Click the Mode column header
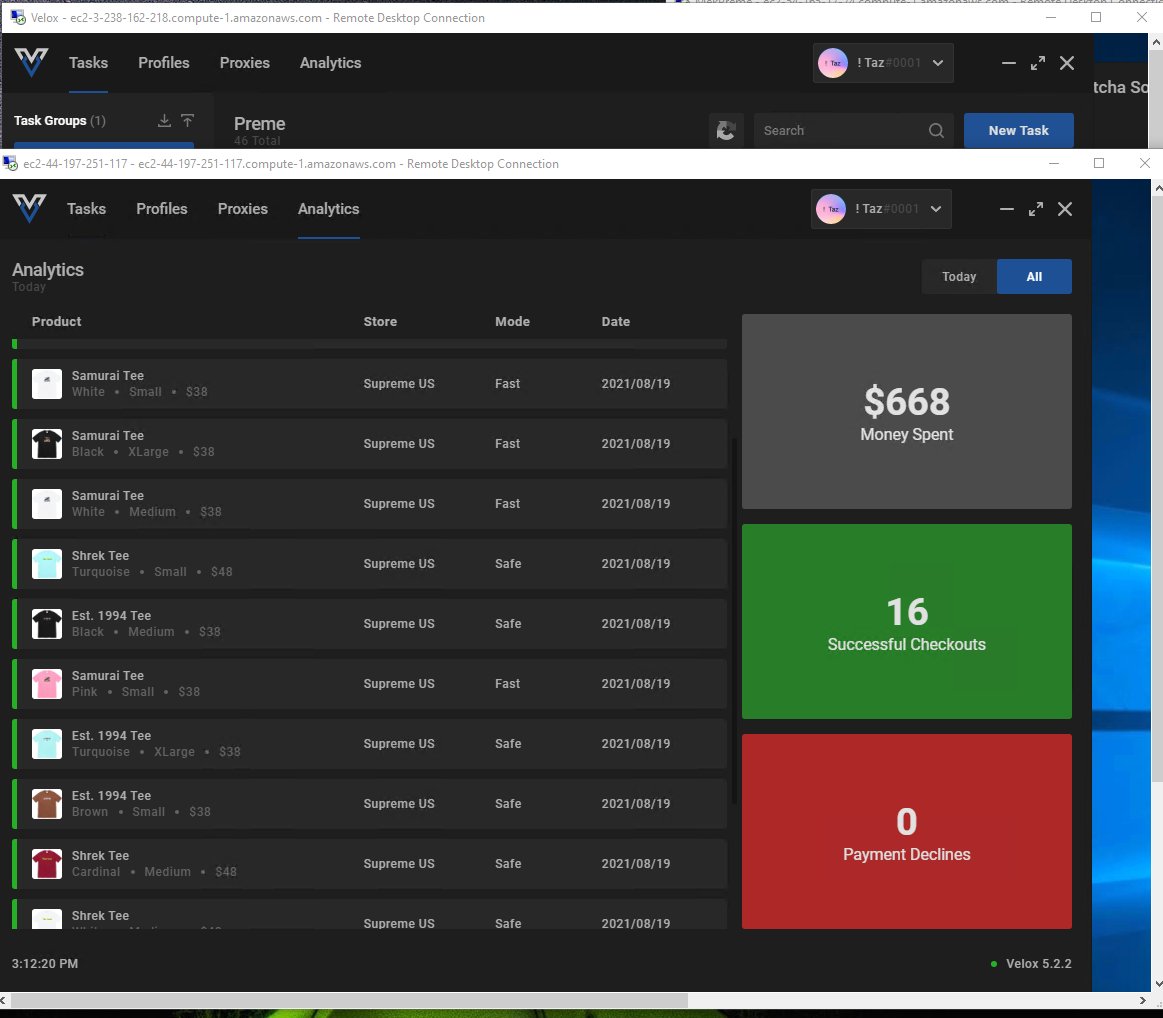This screenshot has width=1163, height=1018. 513,321
